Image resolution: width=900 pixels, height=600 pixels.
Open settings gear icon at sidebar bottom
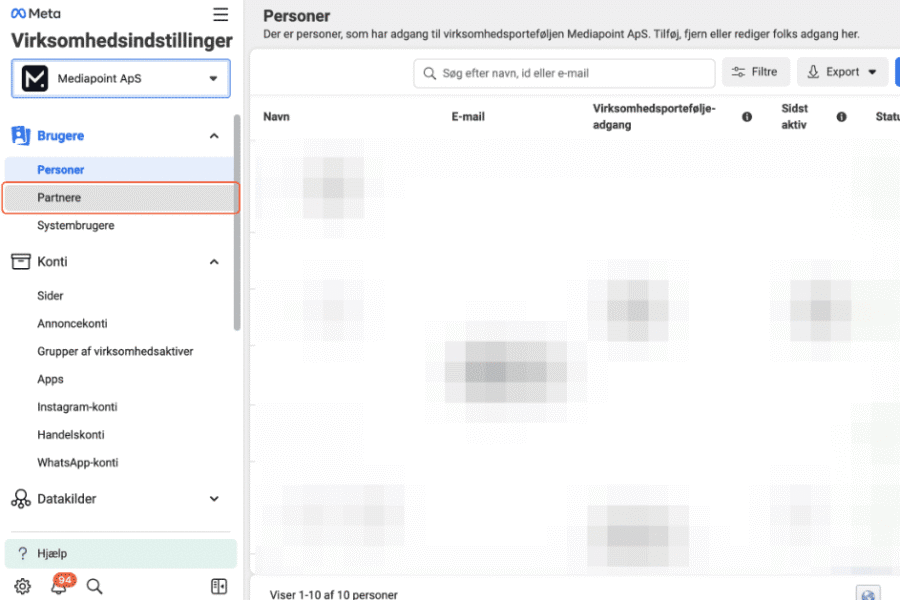[x=22, y=586]
